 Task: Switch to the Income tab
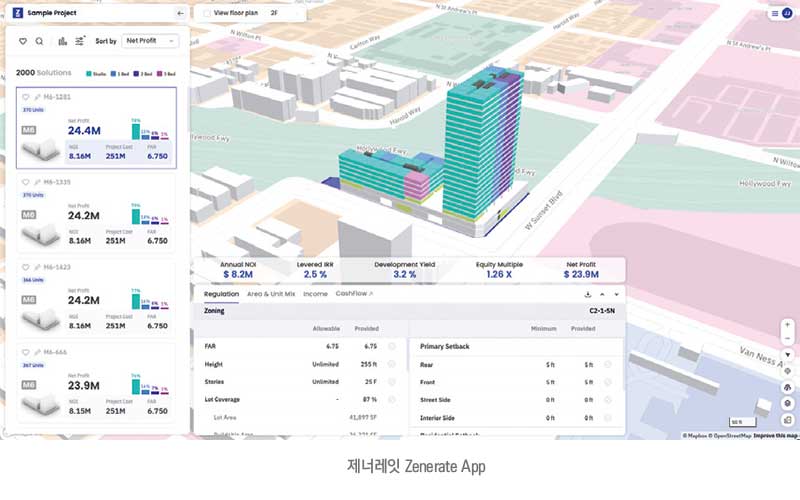[x=315, y=294]
